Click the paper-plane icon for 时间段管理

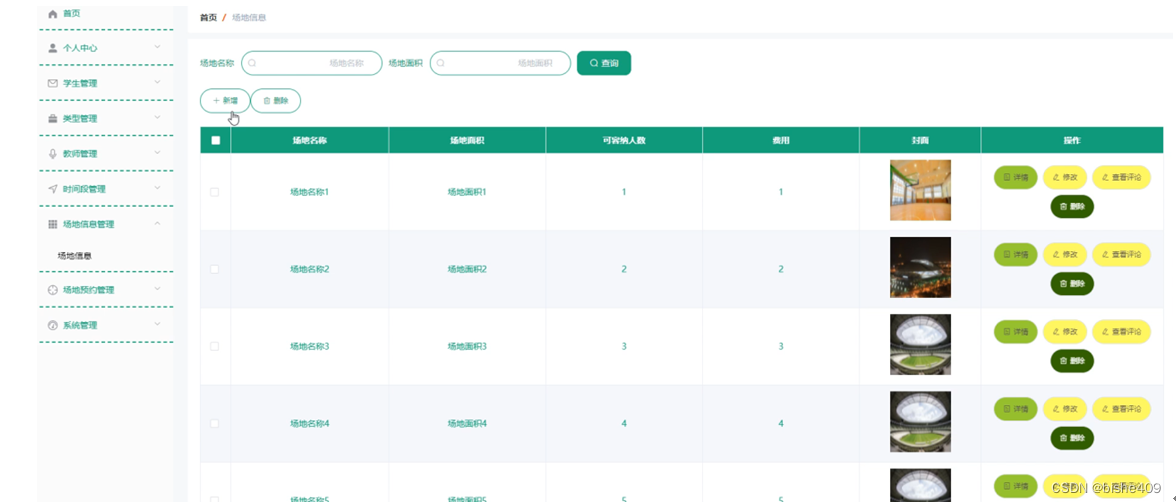tap(52, 189)
